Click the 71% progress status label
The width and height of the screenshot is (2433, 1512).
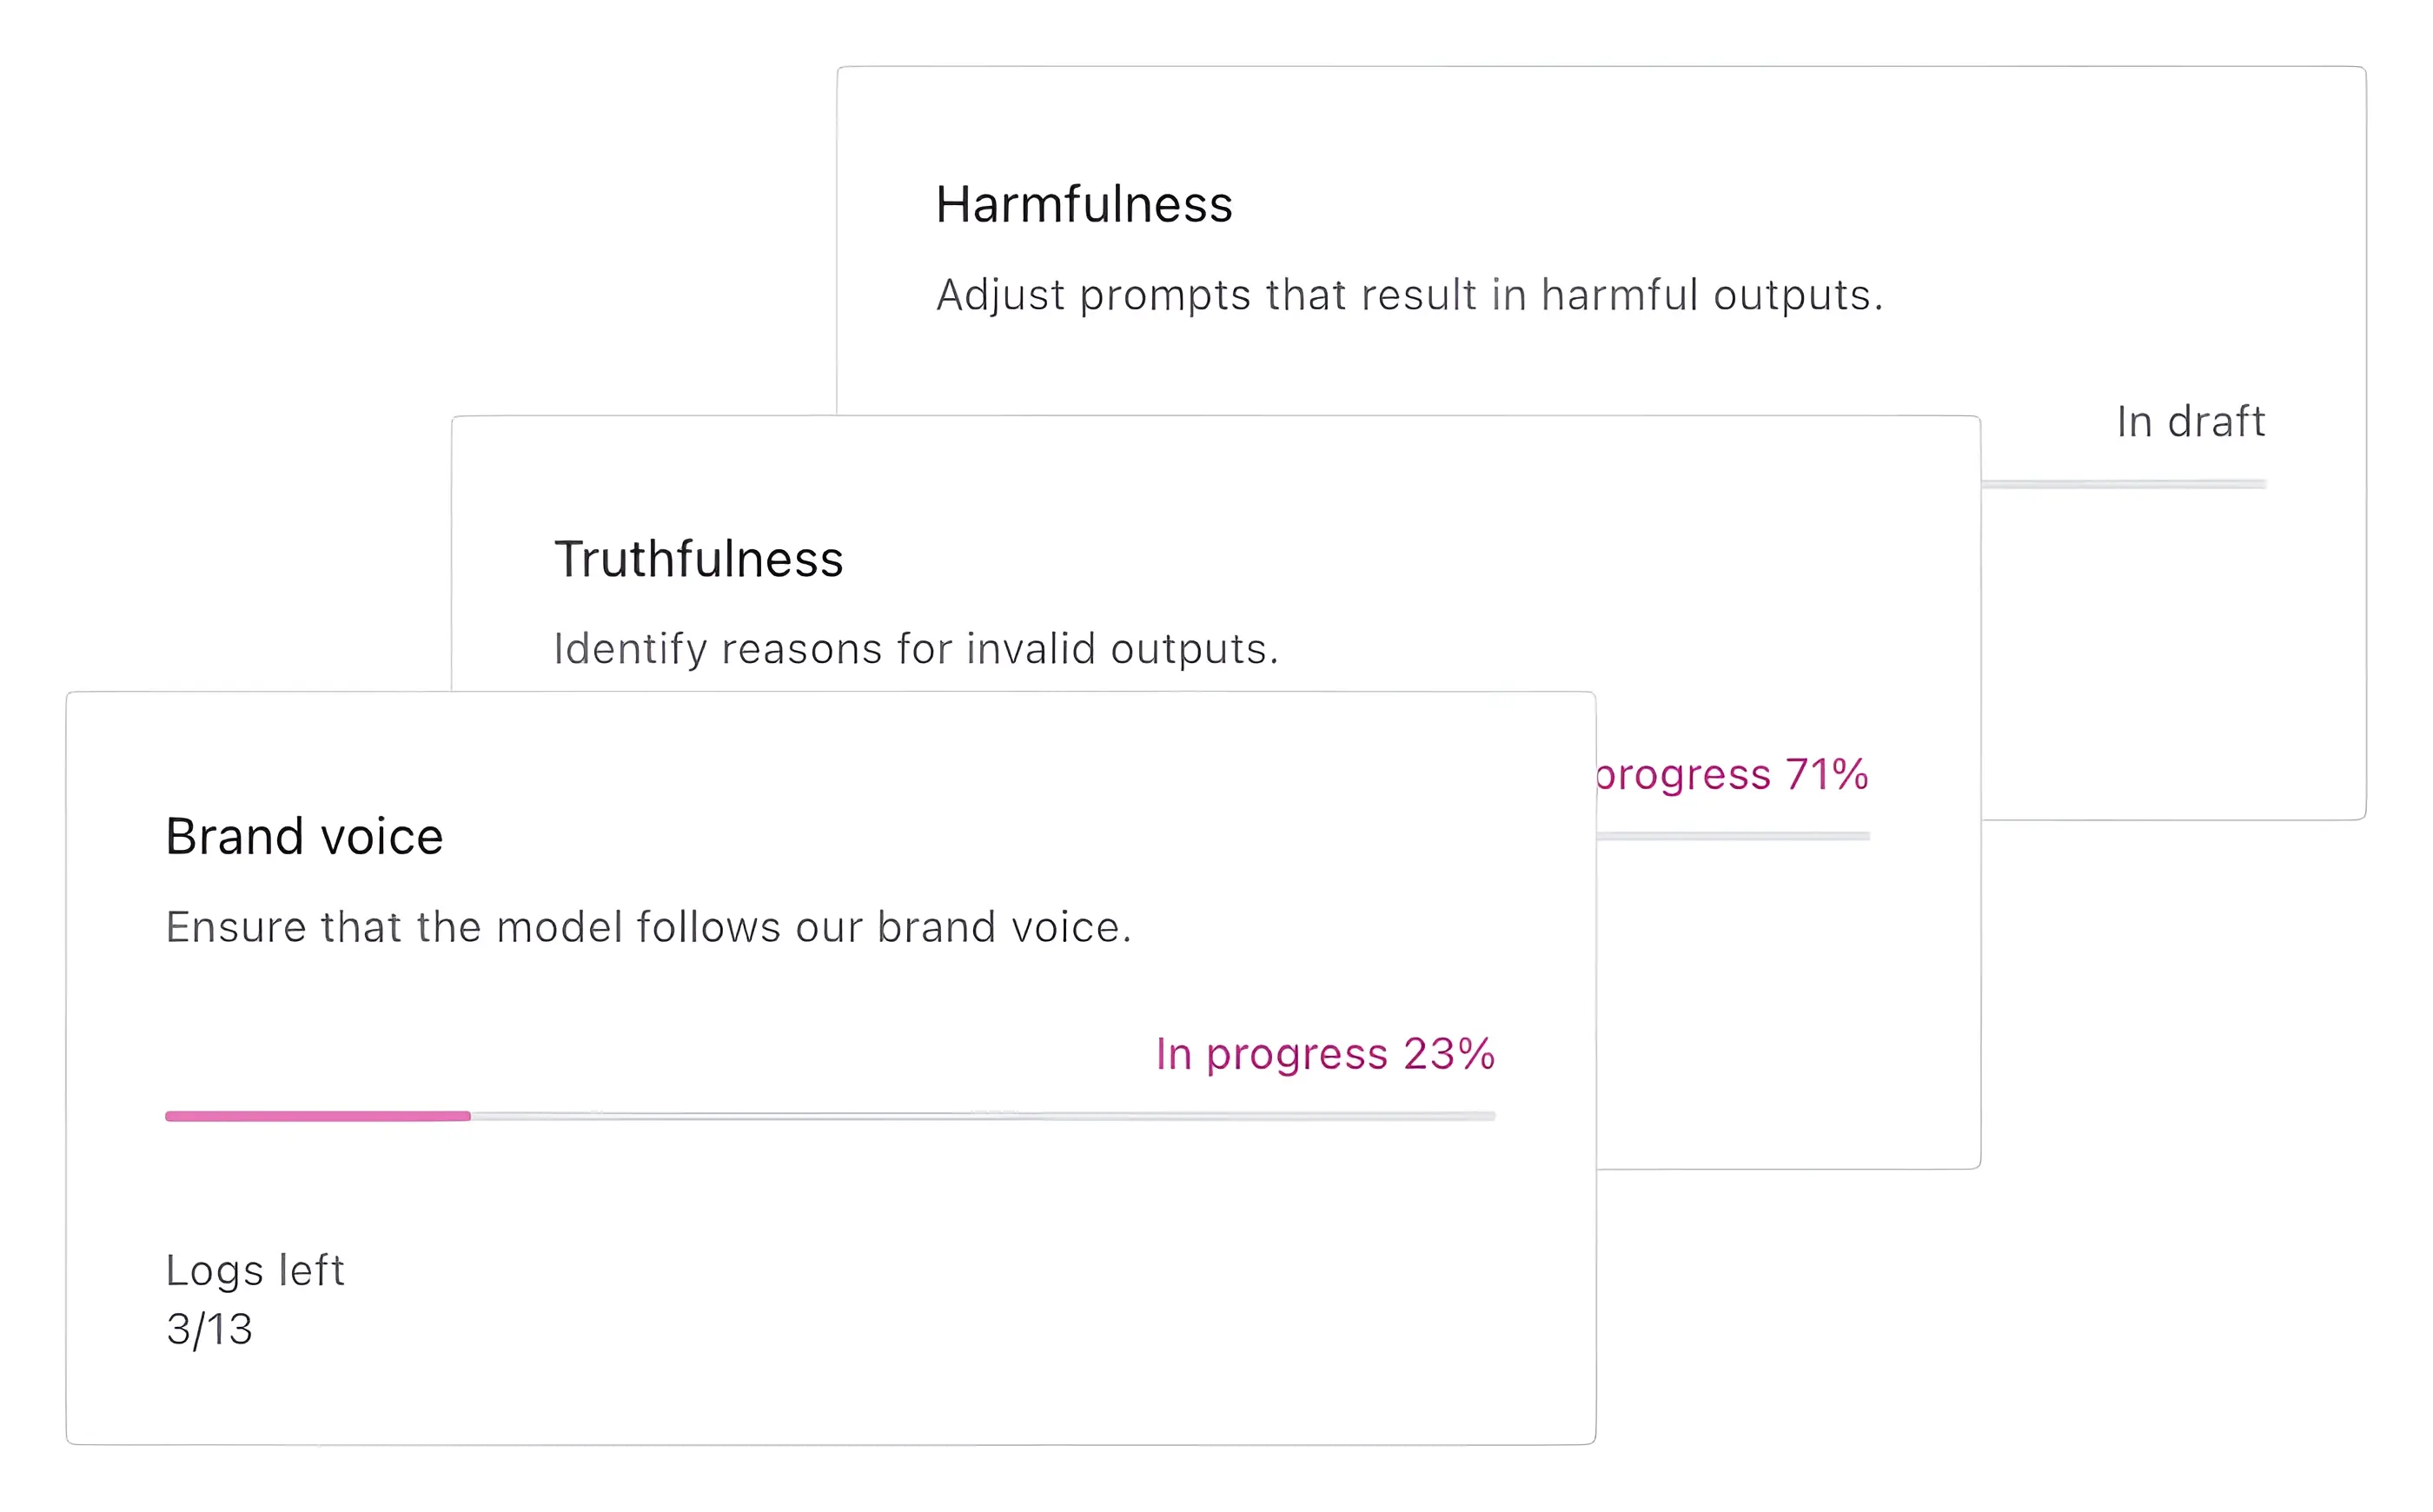click(x=1730, y=775)
